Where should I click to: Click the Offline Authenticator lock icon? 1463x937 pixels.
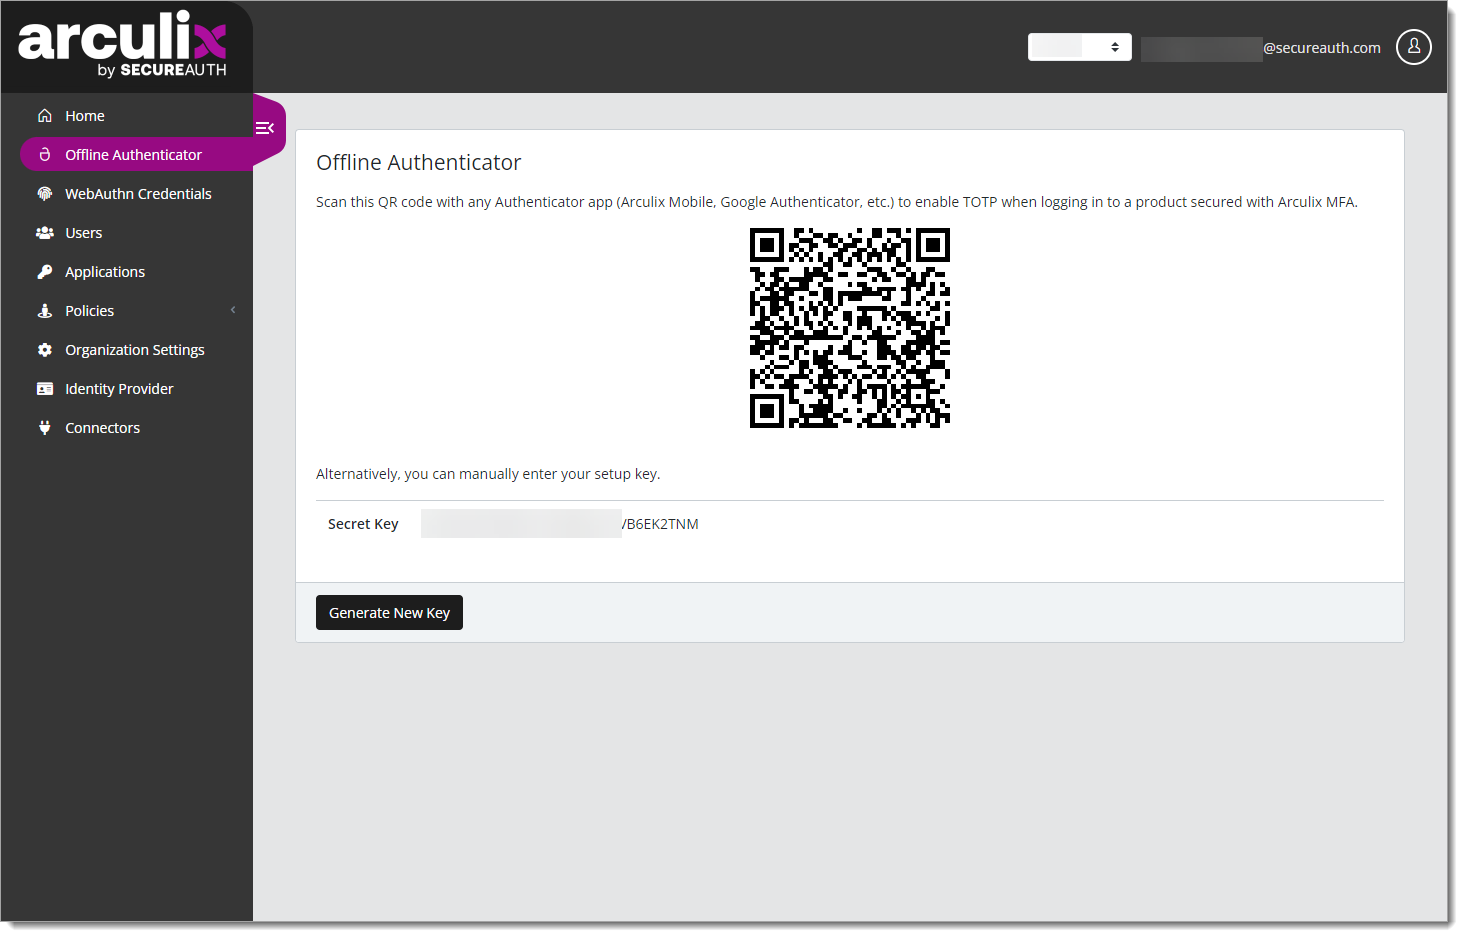coord(45,155)
